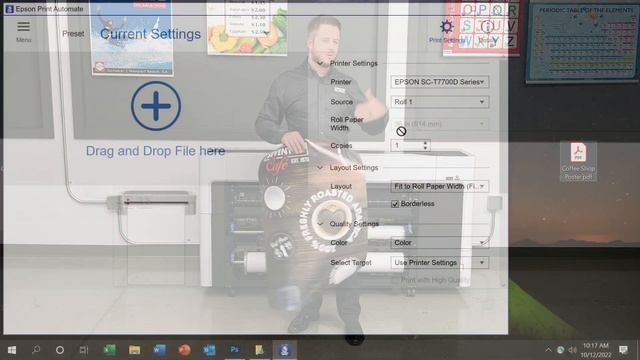Launch Word from the taskbar
The width and height of the screenshot is (640, 360).
160,350
